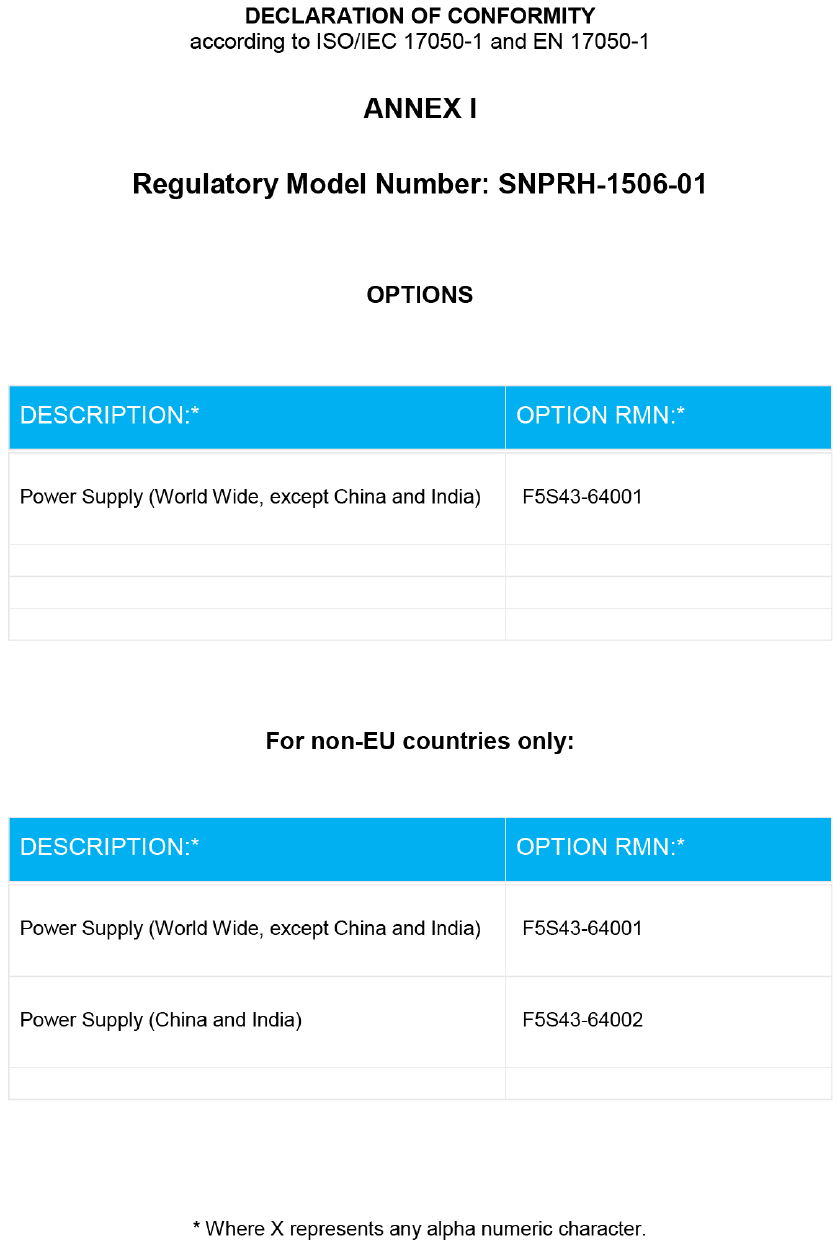Select the 'For non-EU countries only:' heading

[x=420, y=742]
